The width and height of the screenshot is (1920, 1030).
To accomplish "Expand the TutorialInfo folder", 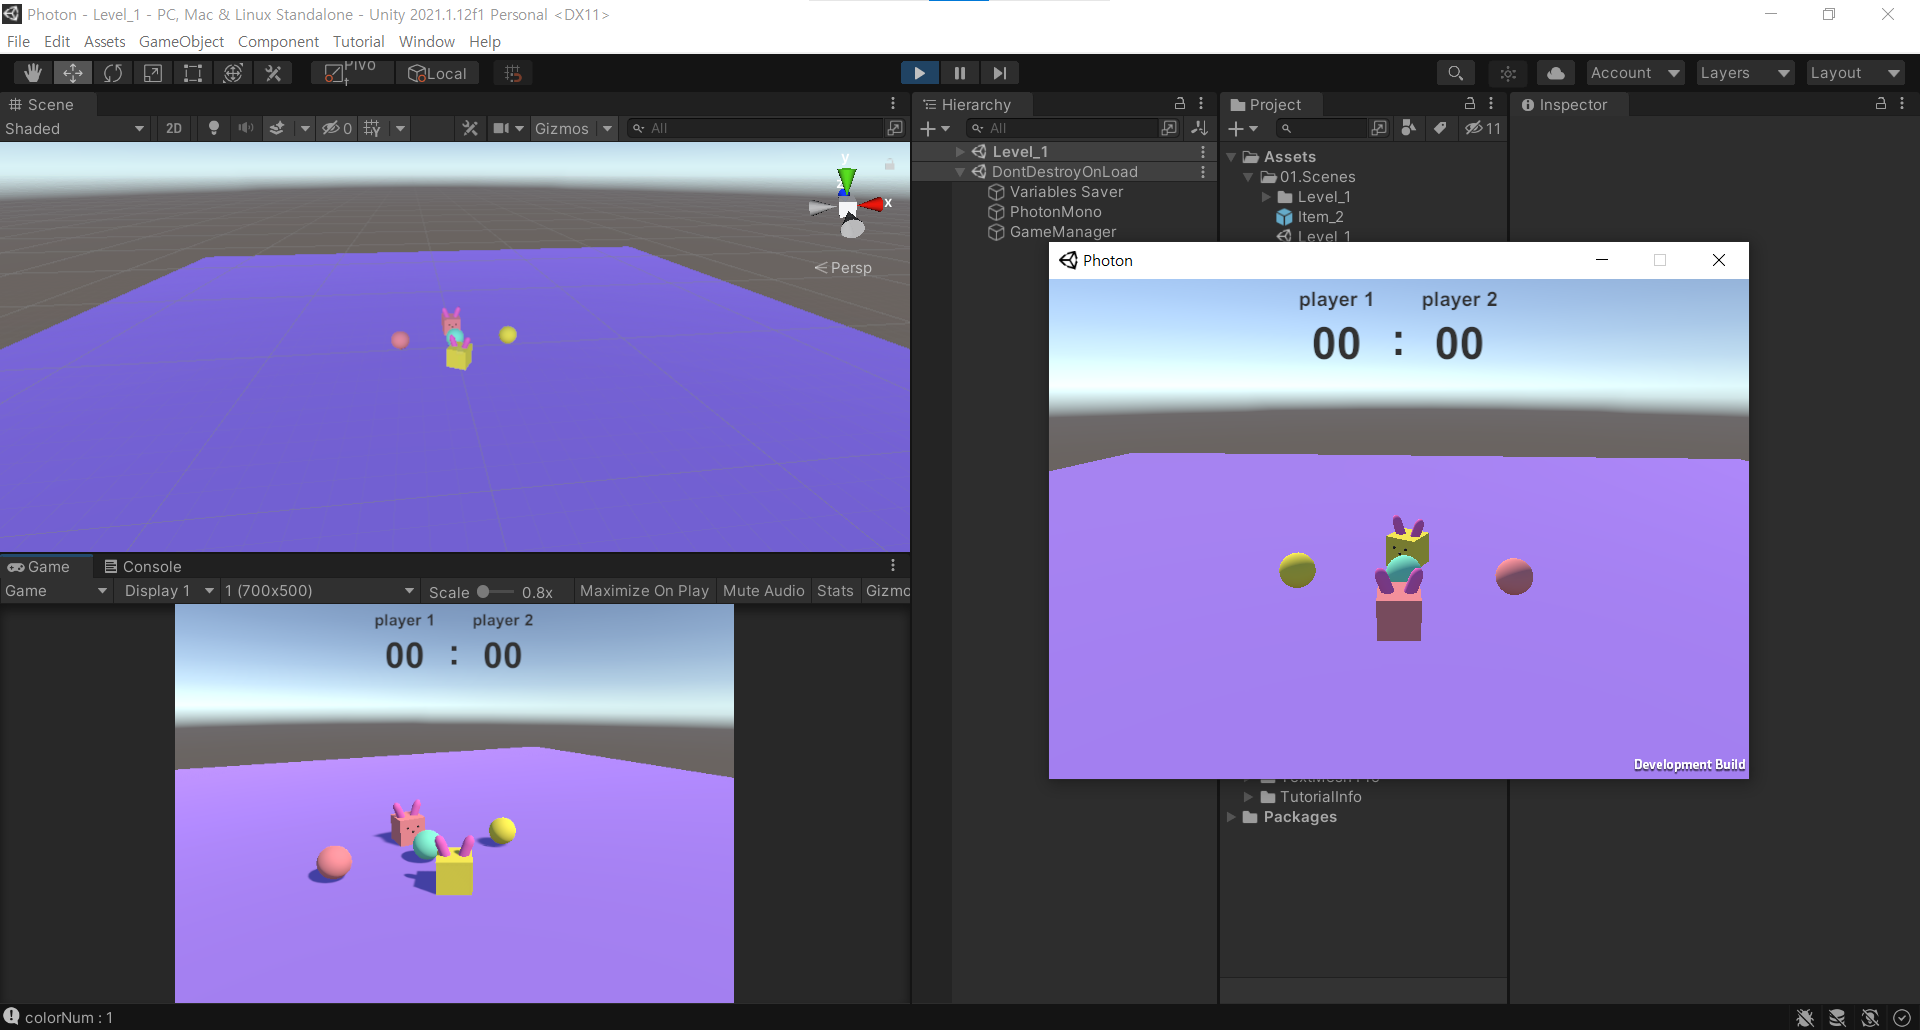I will coord(1248,797).
